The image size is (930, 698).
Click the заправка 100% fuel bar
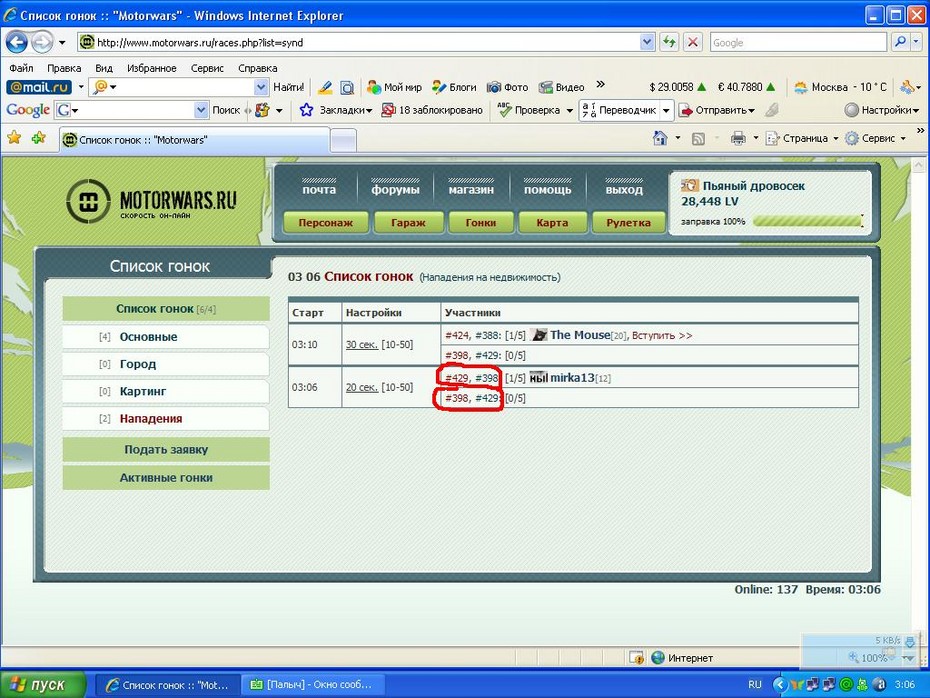click(807, 221)
